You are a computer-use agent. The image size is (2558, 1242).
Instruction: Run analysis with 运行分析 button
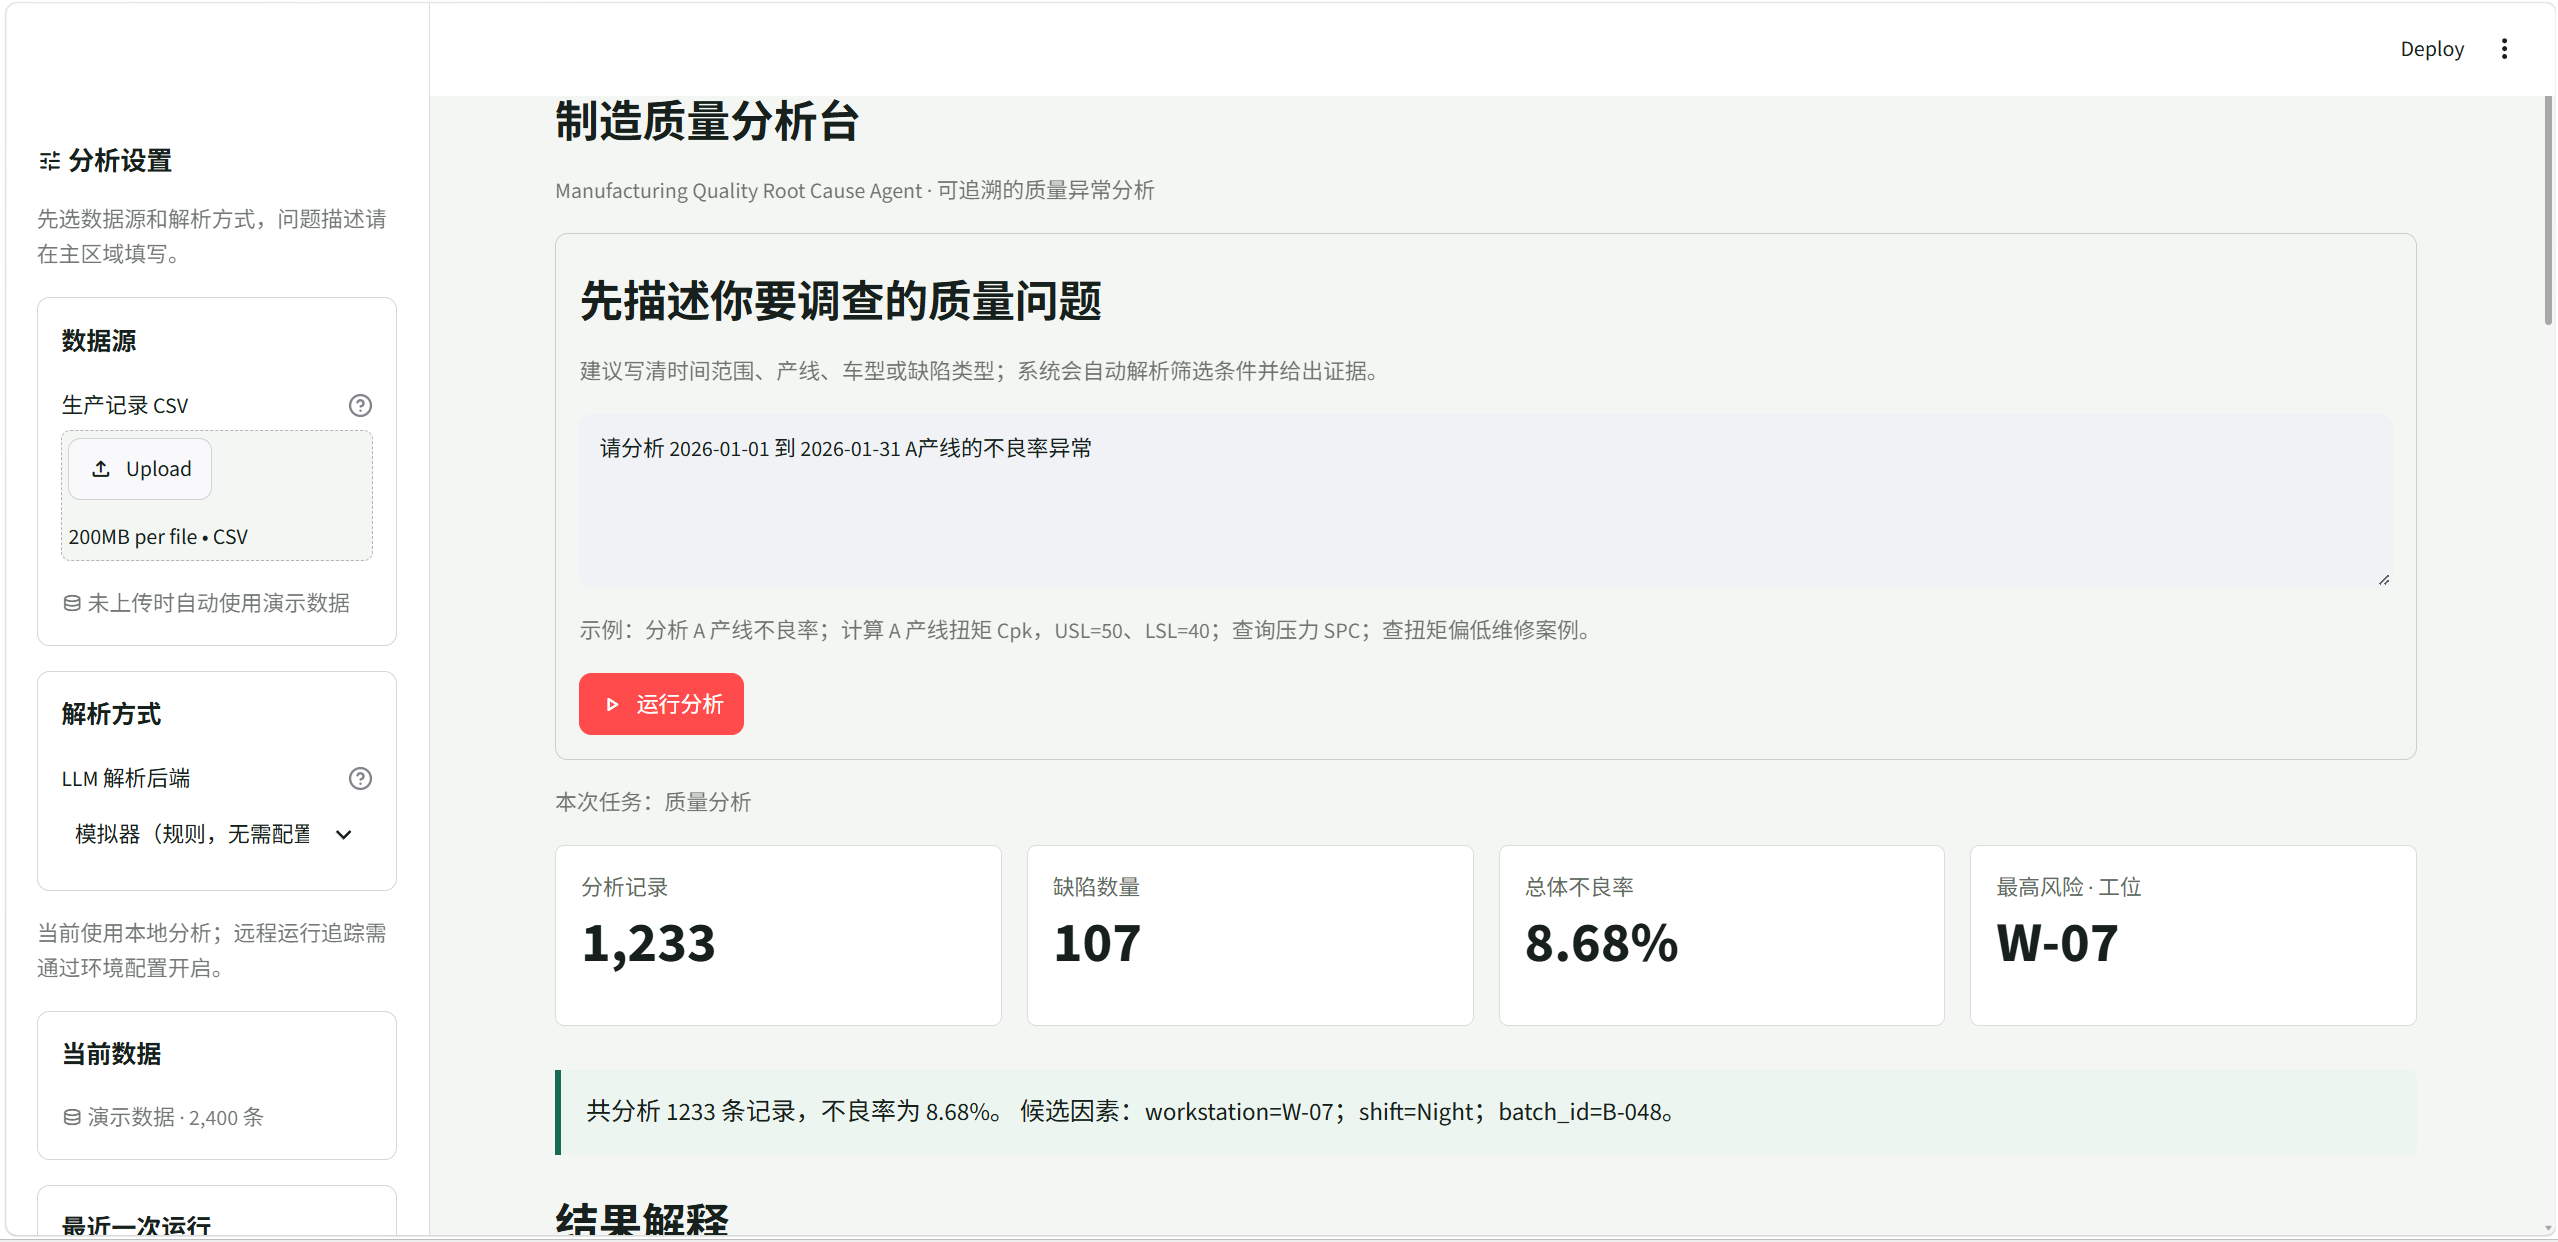(x=661, y=704)
